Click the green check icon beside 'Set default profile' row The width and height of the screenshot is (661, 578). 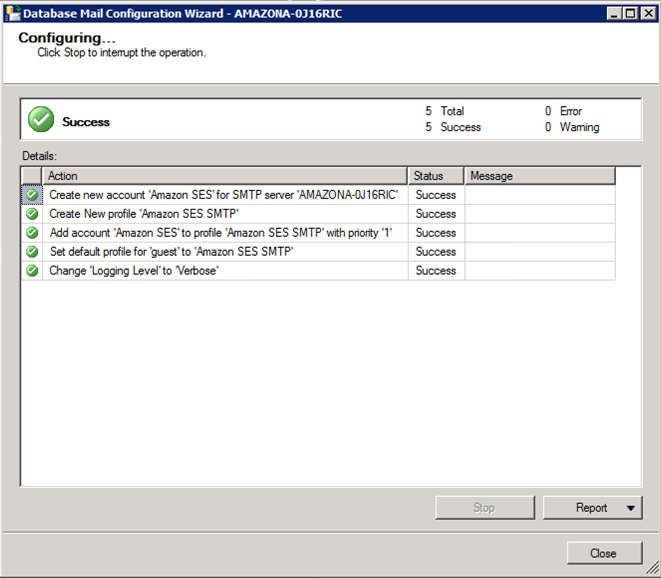32,252
